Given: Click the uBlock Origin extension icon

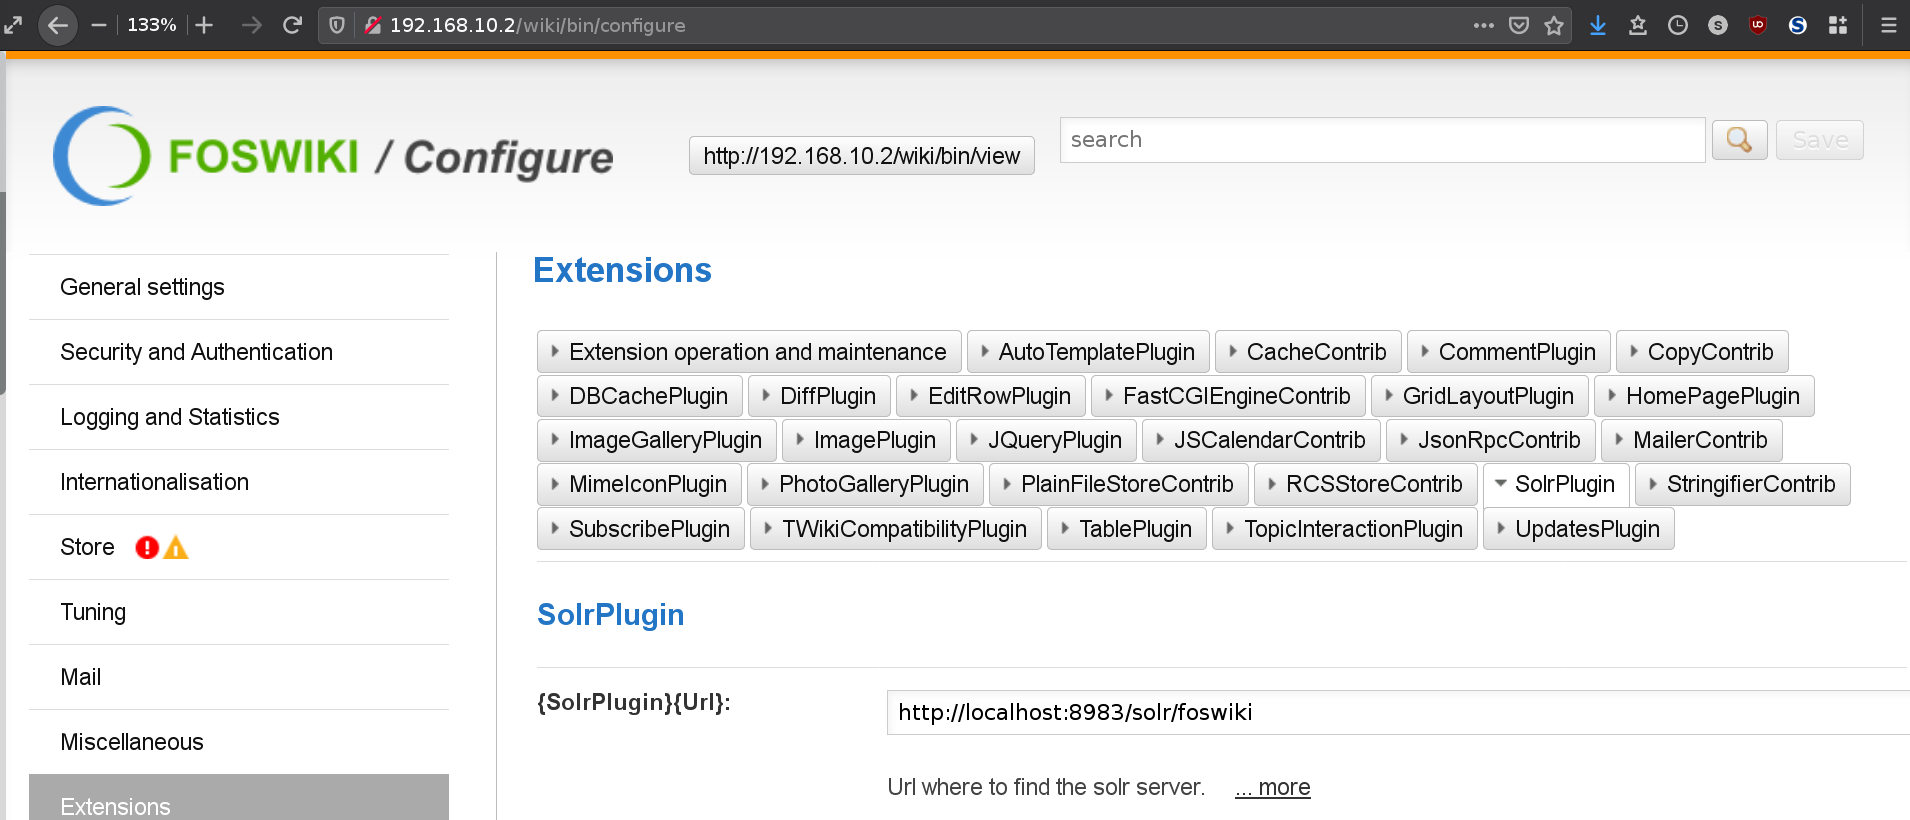Looking at the screenshot, I should [x=1758, y=25].
